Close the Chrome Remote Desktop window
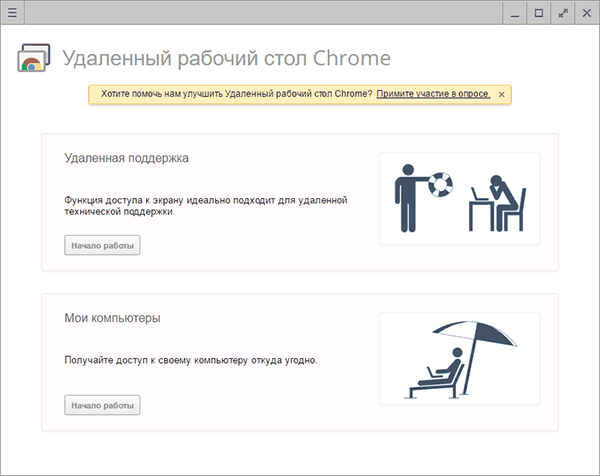 pos(587,12)
